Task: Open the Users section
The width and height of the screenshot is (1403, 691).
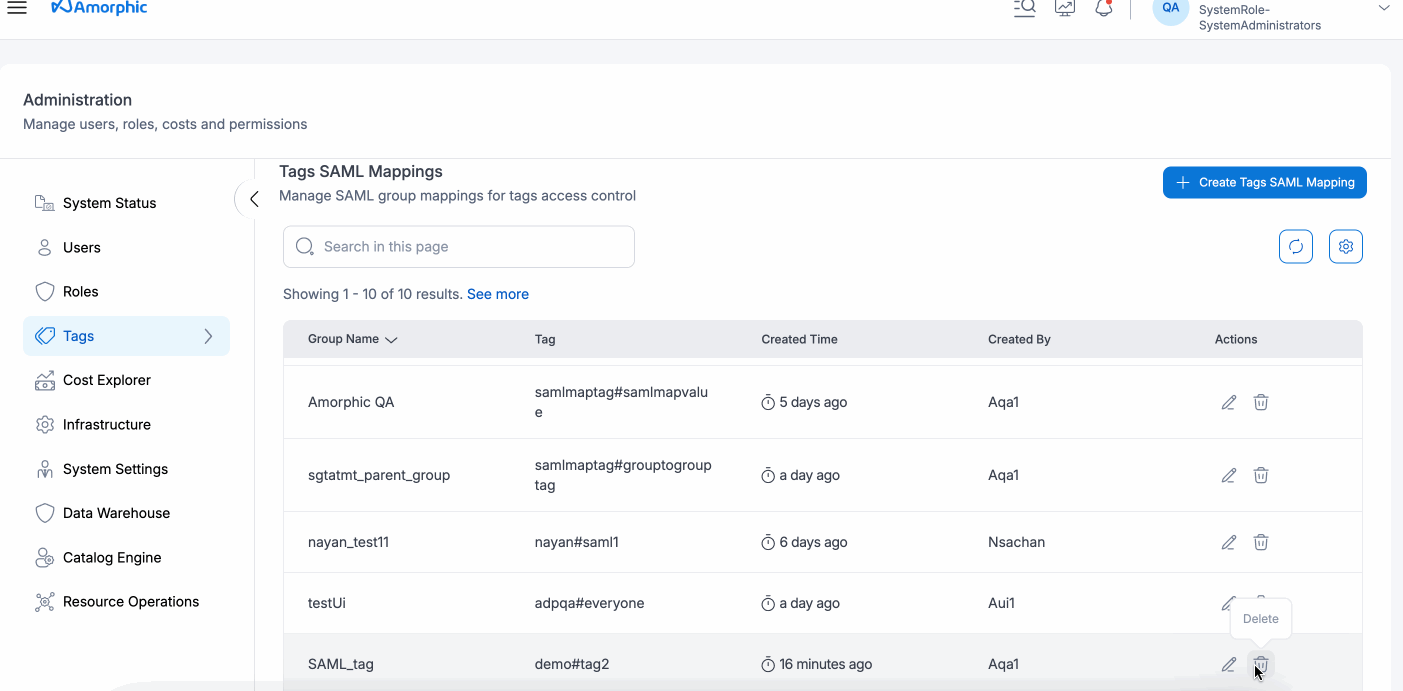Action: click(82, 247)
